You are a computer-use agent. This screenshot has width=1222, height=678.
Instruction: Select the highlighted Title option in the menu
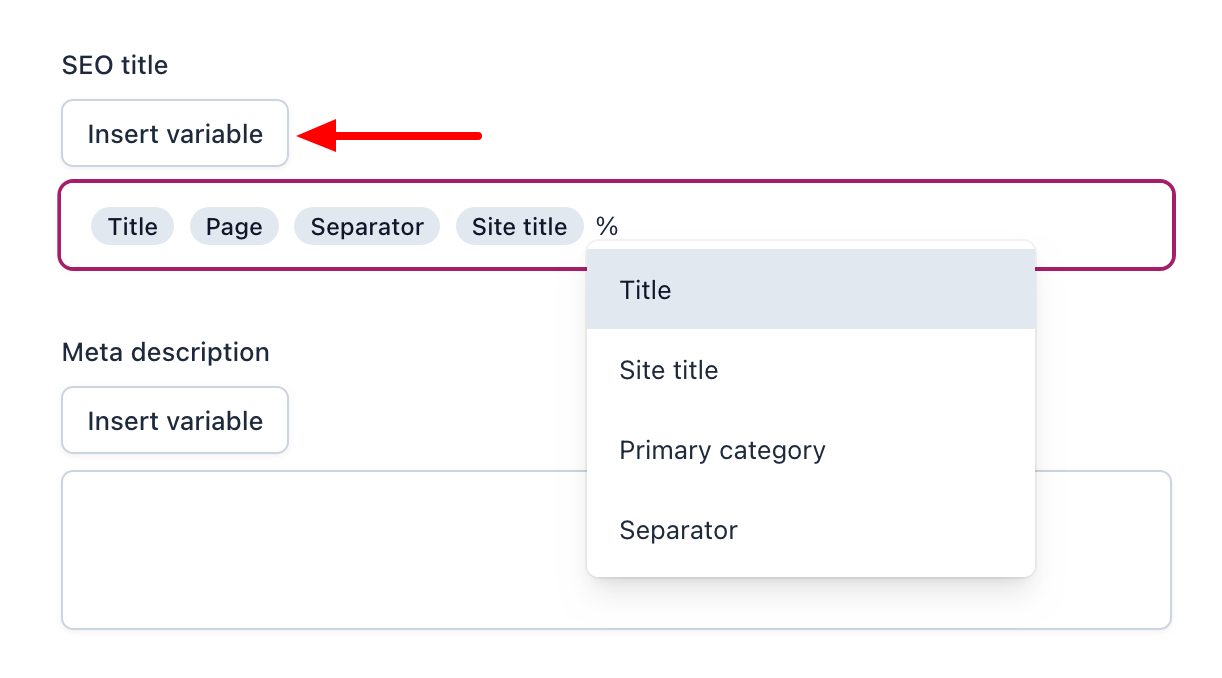[645, 290]
